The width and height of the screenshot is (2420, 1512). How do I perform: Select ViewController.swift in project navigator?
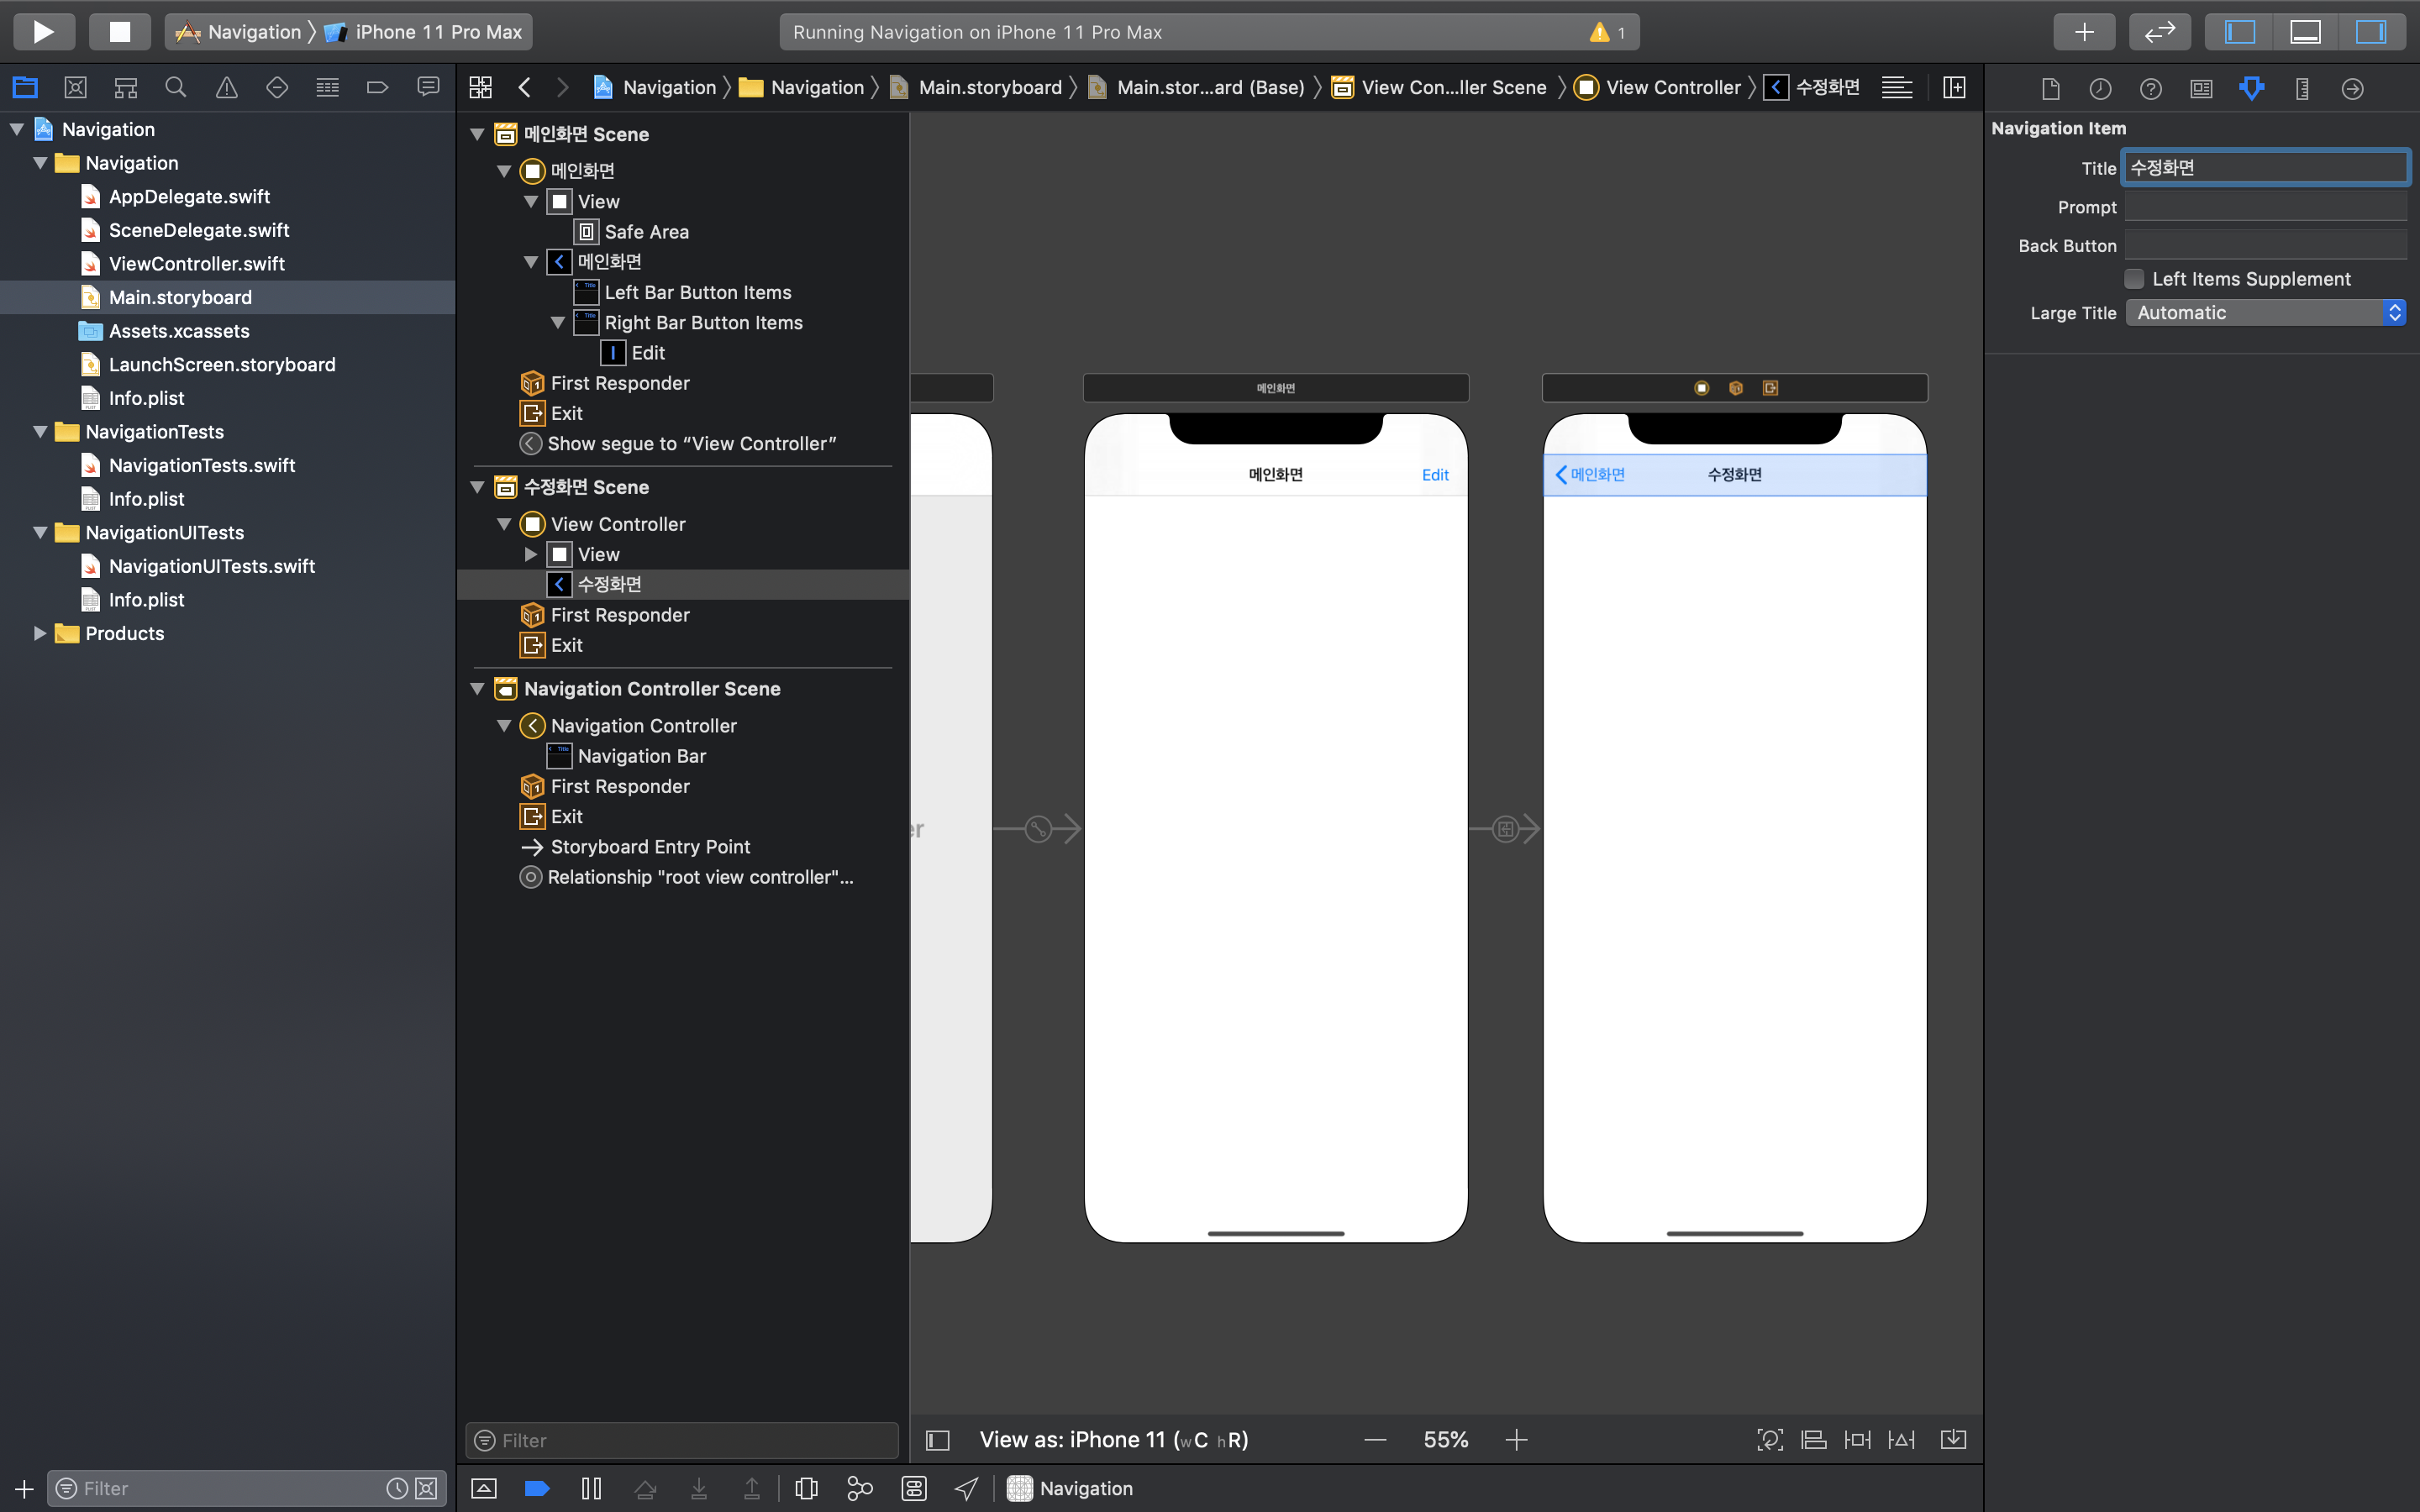[x=196, y=264]
